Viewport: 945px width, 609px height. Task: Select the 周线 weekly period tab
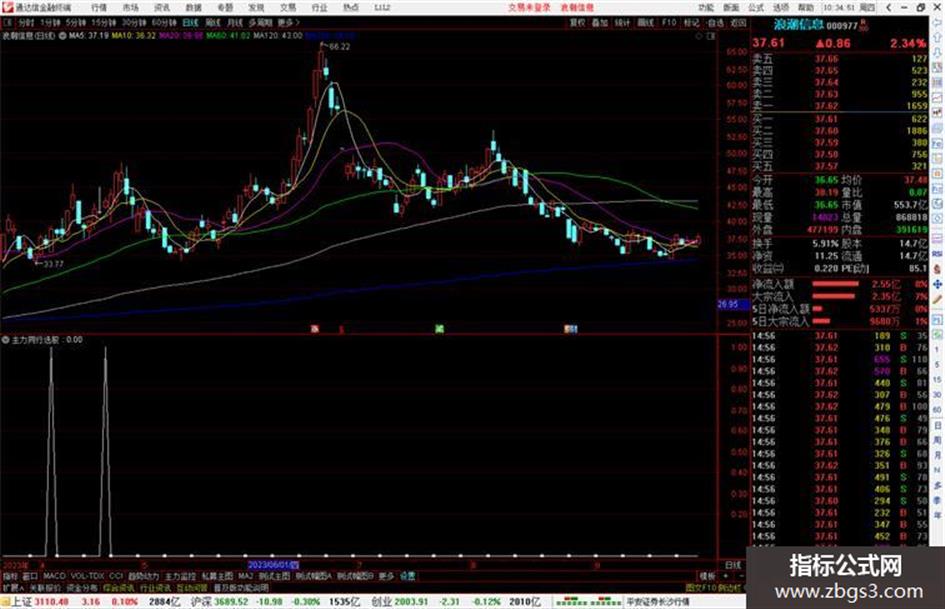(213, 22)
